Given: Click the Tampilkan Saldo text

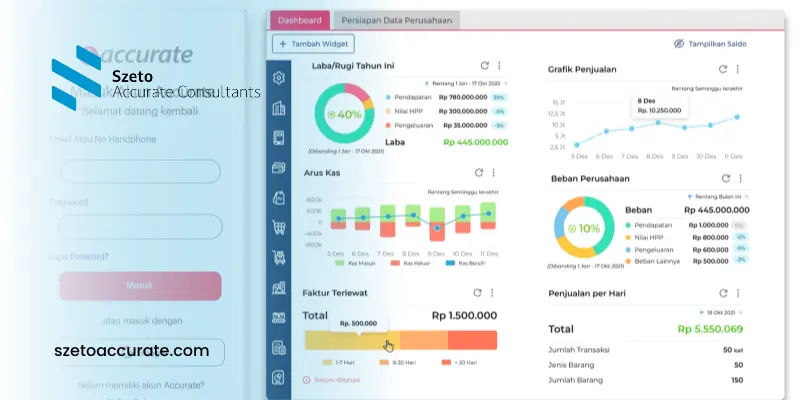Looking at the screenshot, I should point(717,44).
